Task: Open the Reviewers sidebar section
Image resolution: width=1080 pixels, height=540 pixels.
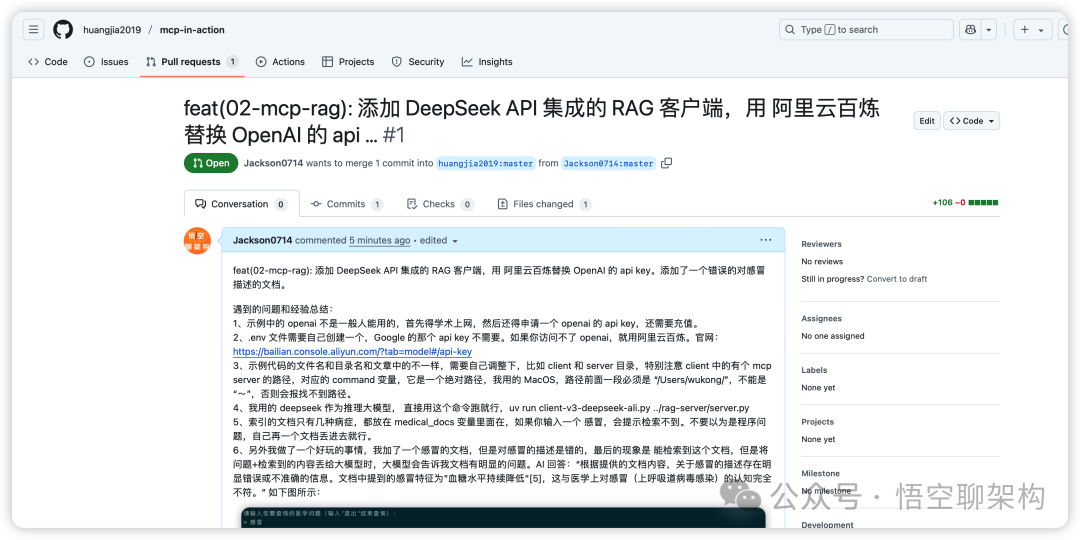Action: 821,244
